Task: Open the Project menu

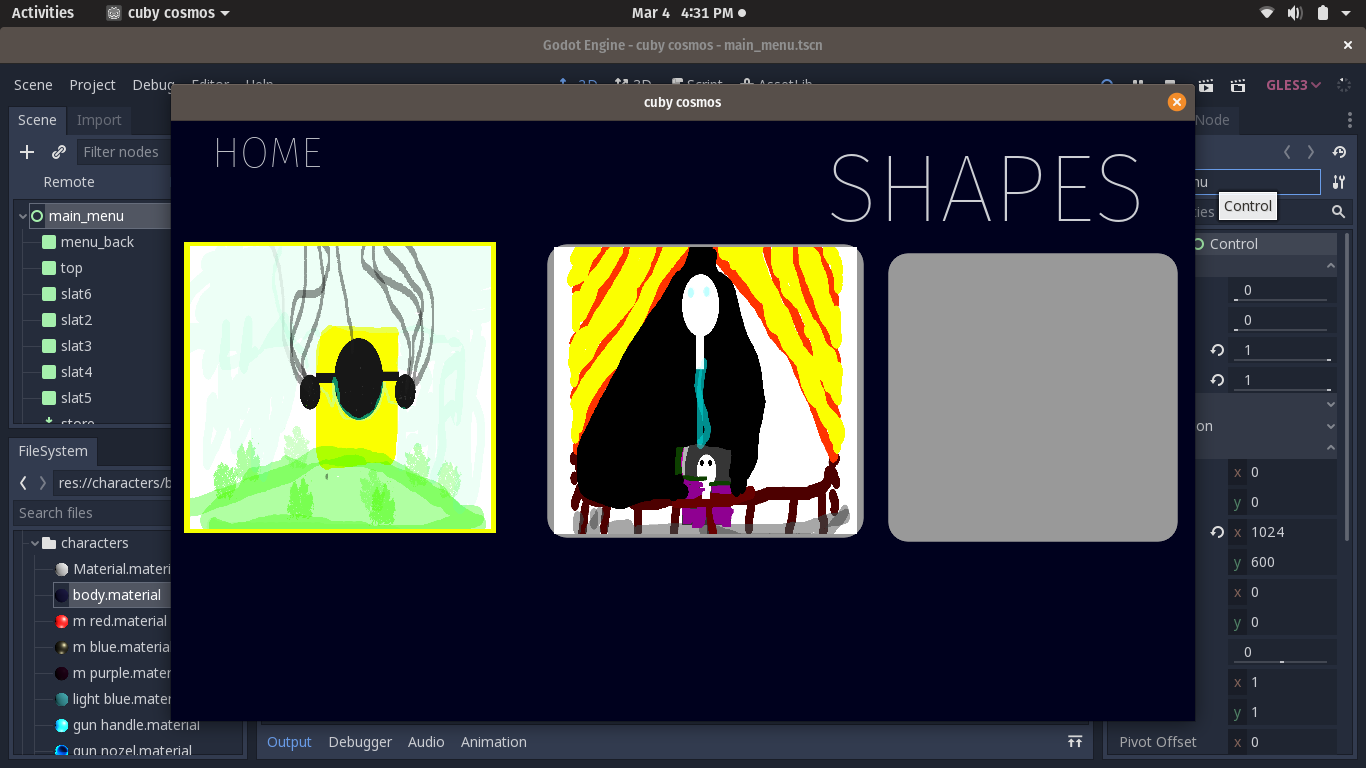Action: (92, 85)
